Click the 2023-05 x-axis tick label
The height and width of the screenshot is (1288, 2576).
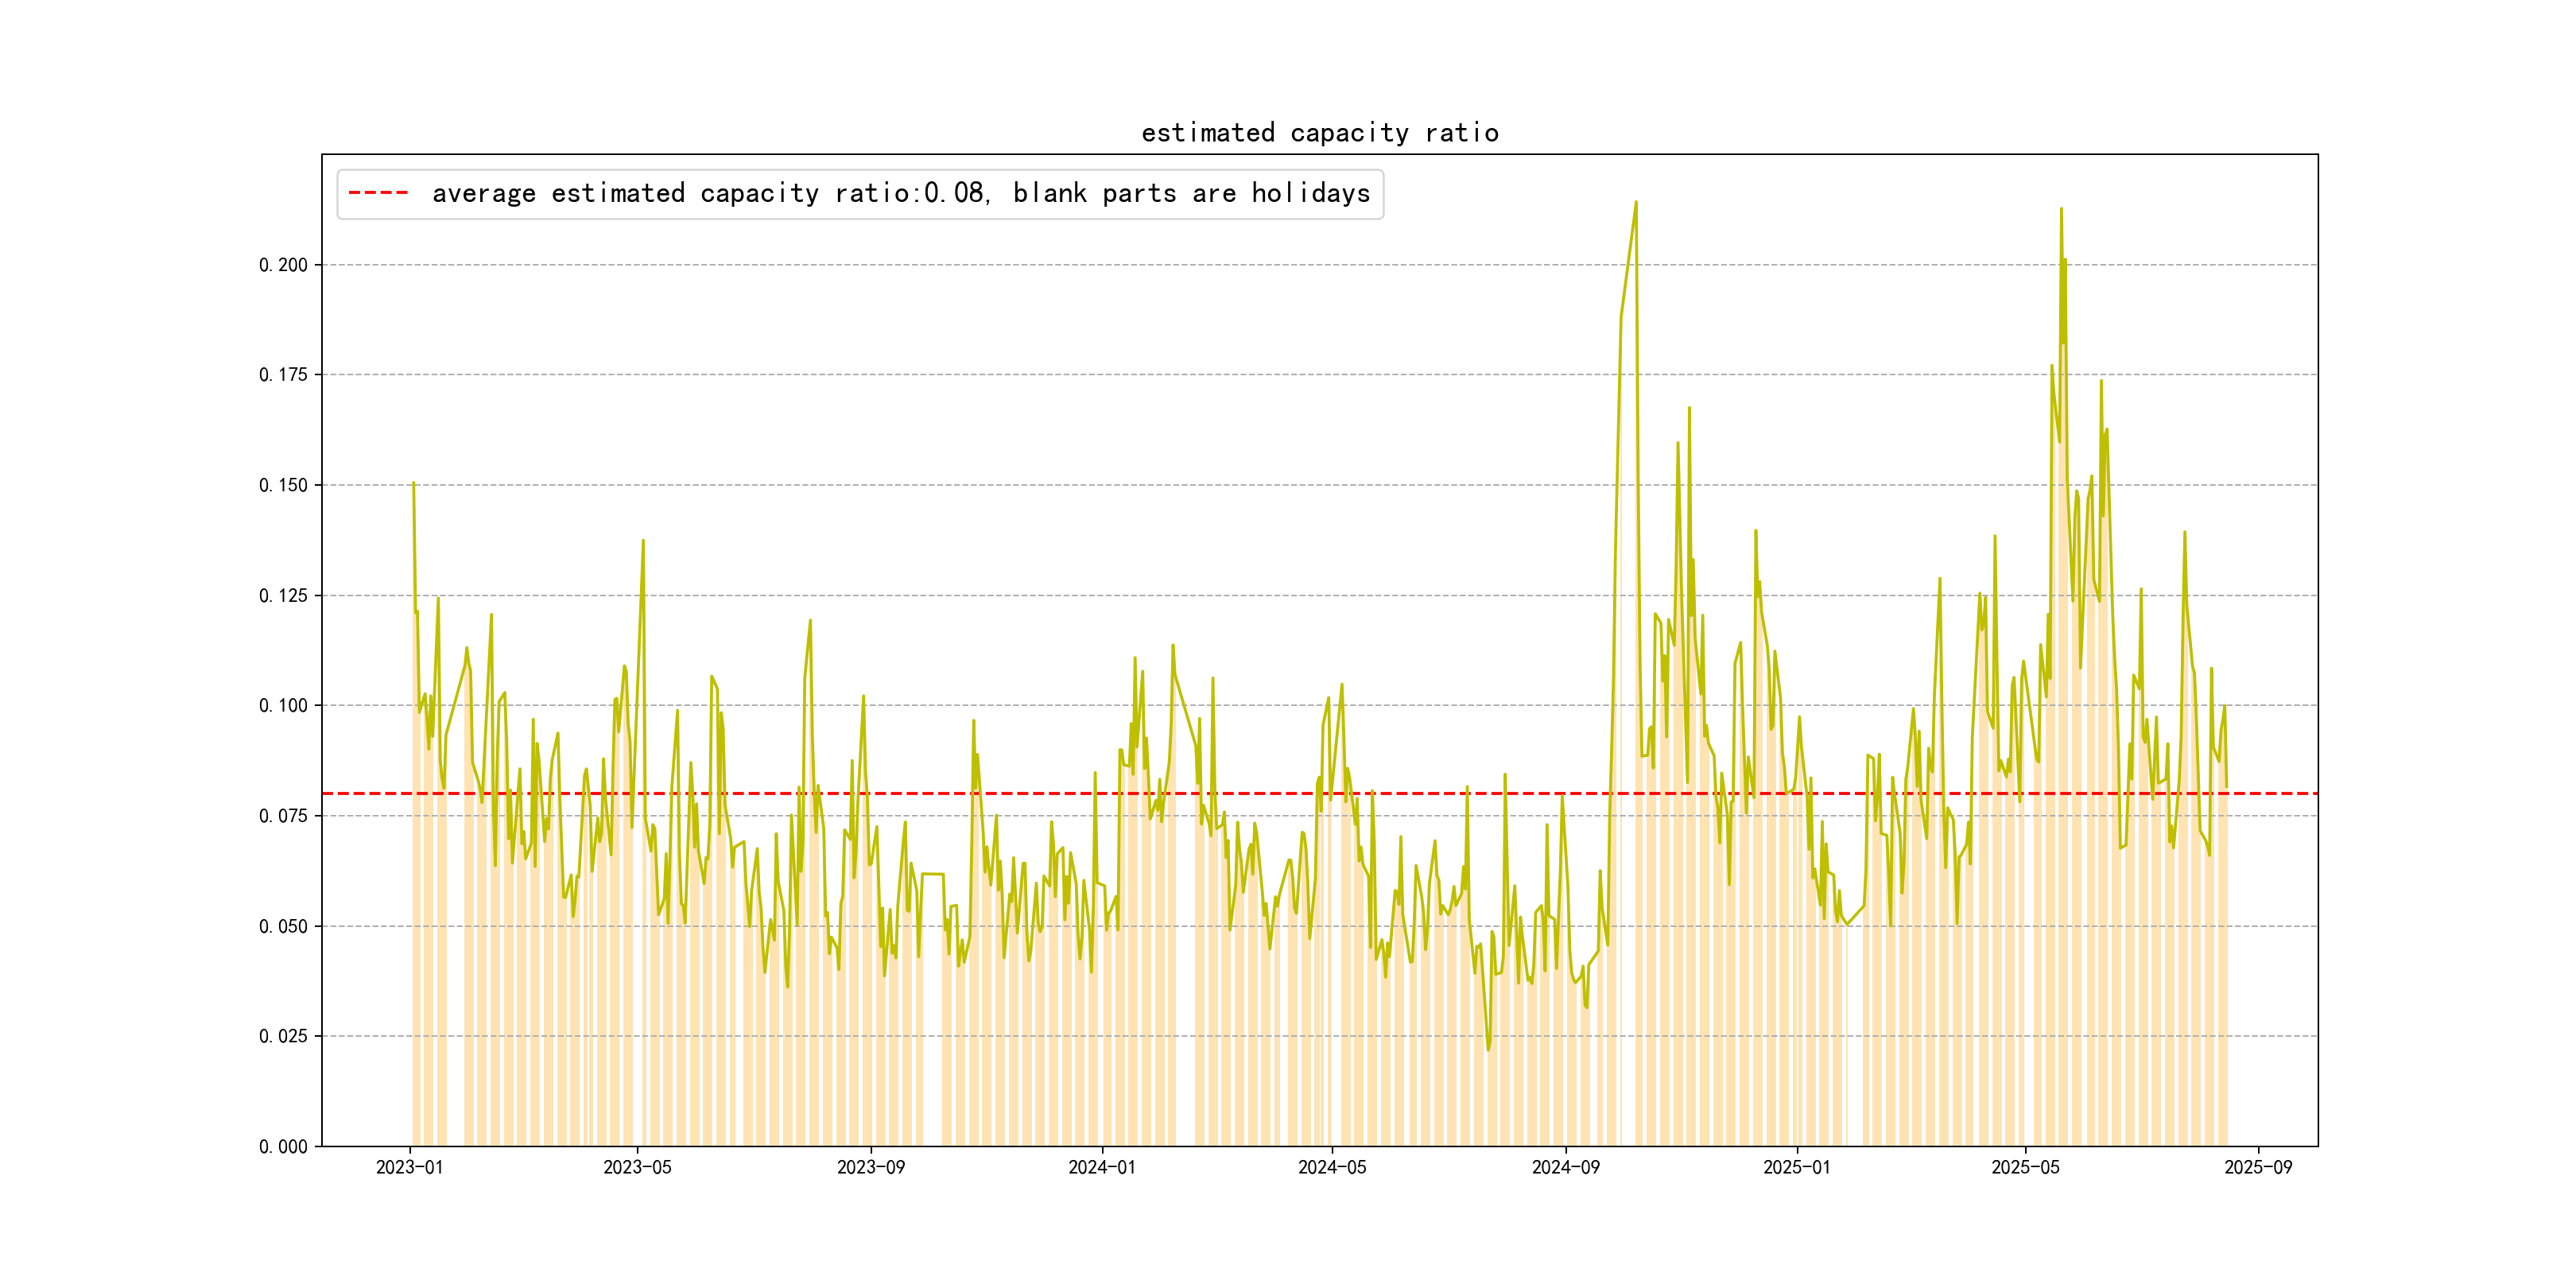click(x=637, y=1167)
